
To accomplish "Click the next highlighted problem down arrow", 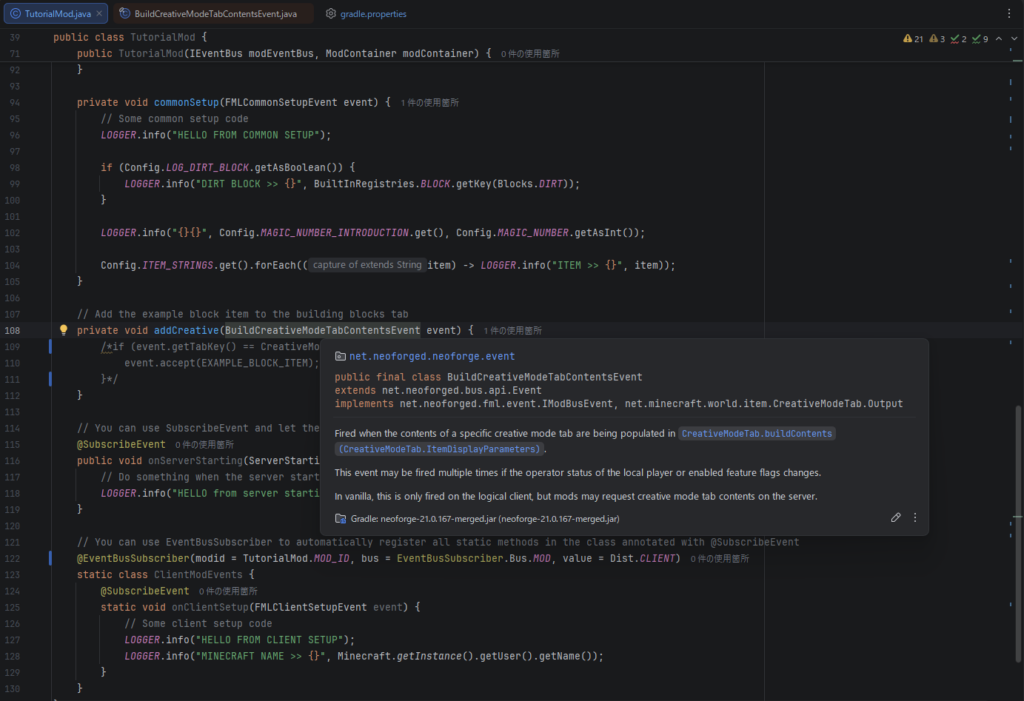I will 1014,39.
